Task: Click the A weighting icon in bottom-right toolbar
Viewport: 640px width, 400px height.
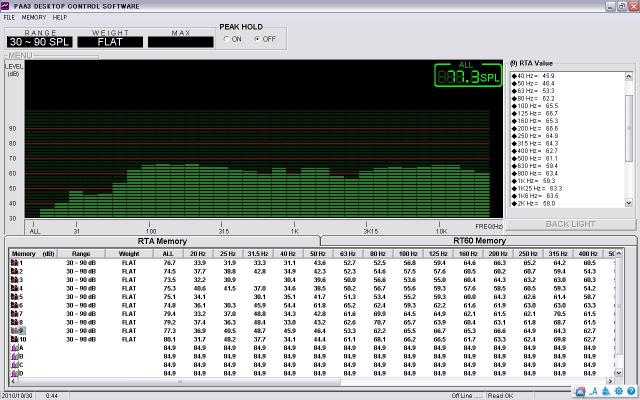Action: [593, 391]
